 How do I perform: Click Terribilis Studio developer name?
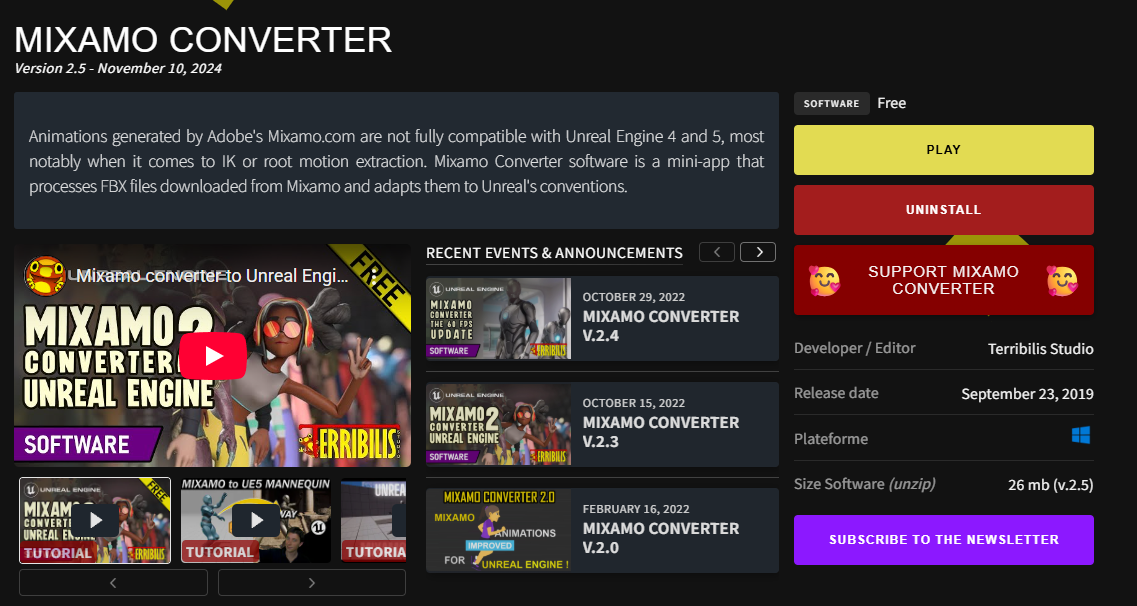click(x=1041, y=349)
